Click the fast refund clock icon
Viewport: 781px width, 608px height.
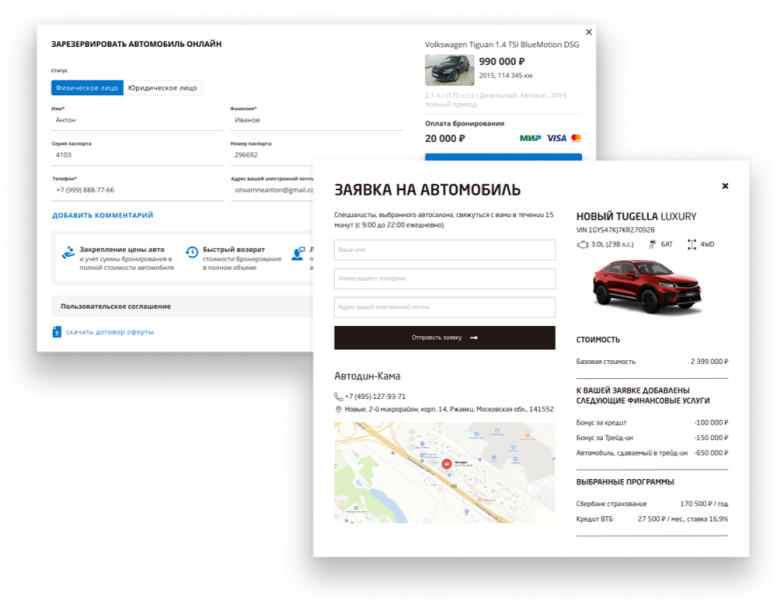click(192, 253)
